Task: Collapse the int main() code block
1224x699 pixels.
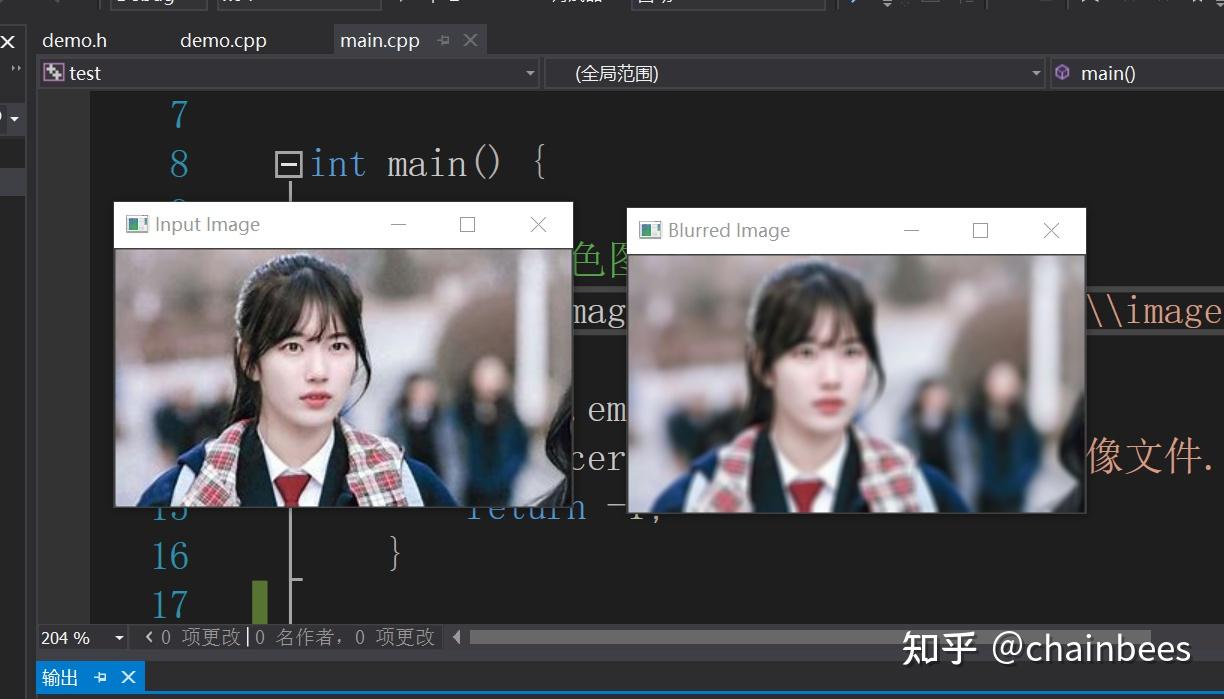Action: 288,165
